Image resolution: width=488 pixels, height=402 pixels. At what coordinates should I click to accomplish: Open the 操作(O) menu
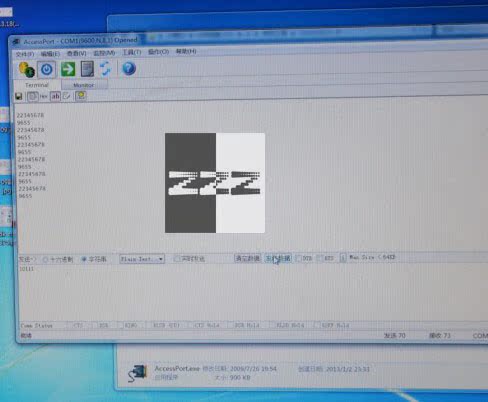pyautogui.click(x=158, y=52)
